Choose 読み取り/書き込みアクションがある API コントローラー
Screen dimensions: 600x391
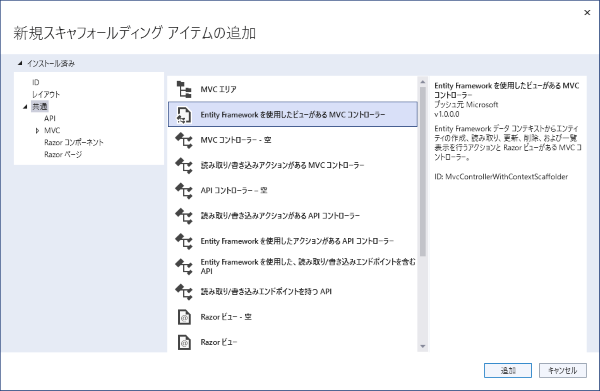(x=293, y=216)
